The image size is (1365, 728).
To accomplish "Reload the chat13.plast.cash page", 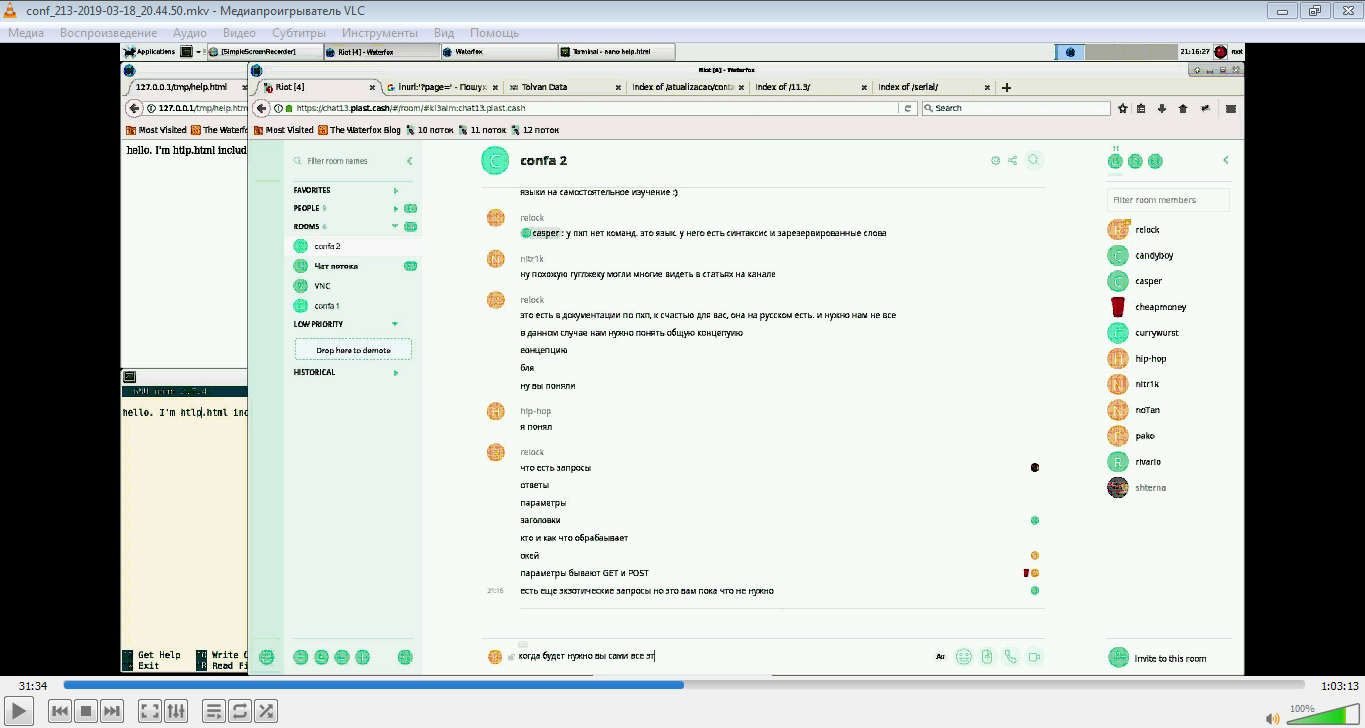I will (908, 108).
